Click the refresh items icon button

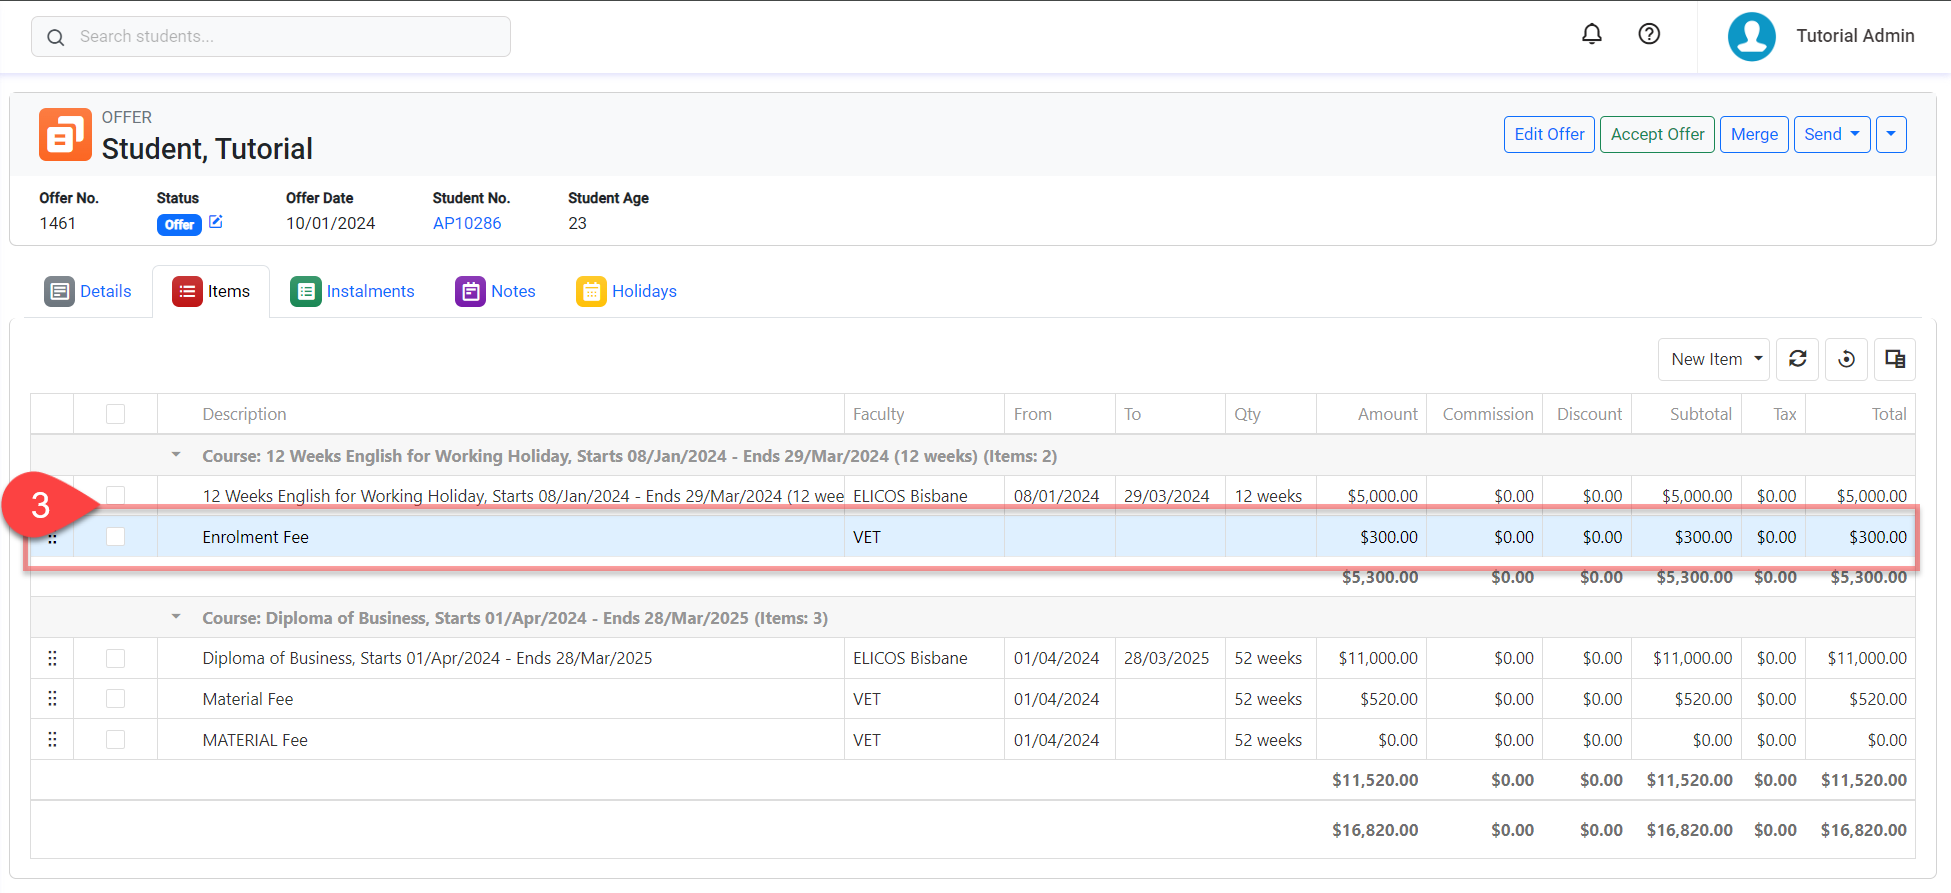[x=1797, y=359]
